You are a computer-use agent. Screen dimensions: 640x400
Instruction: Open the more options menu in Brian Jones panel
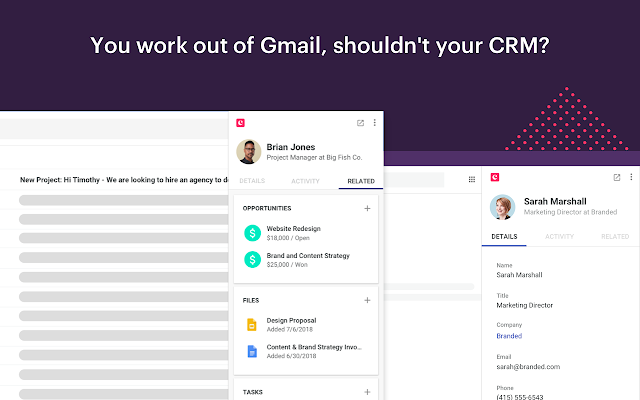375,122
